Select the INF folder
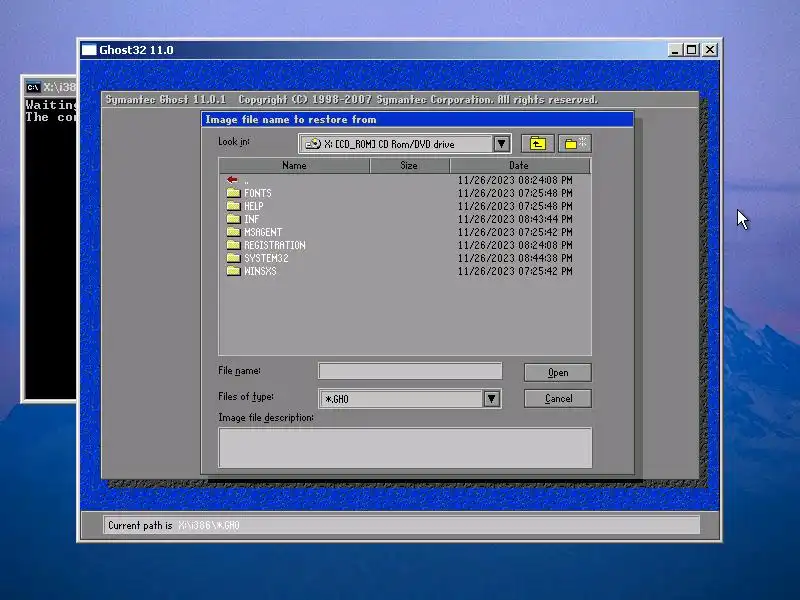 click(252, 219)
